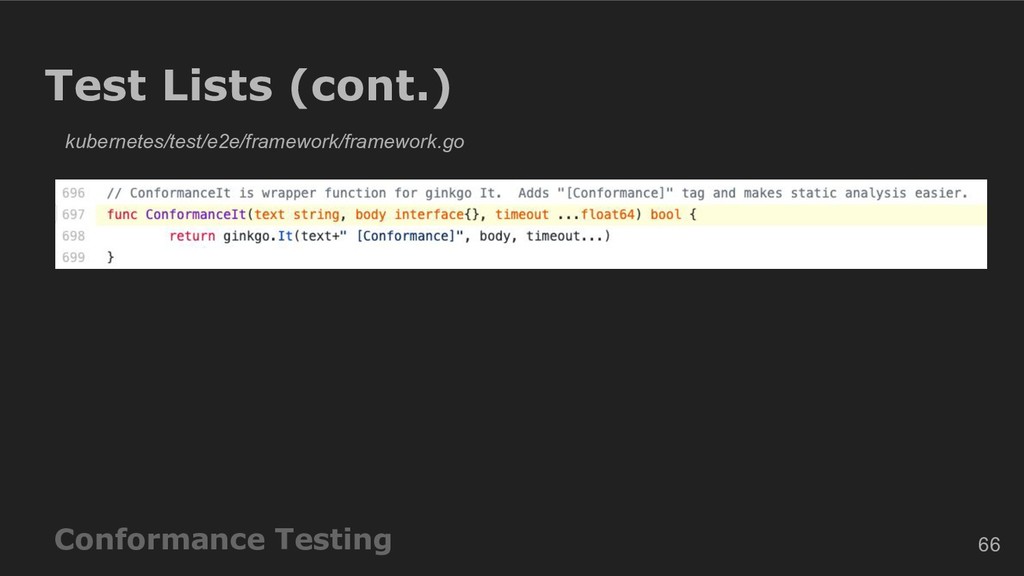Select line number 698 in the code
This screenshot has height=576, width=1024.
73,236
